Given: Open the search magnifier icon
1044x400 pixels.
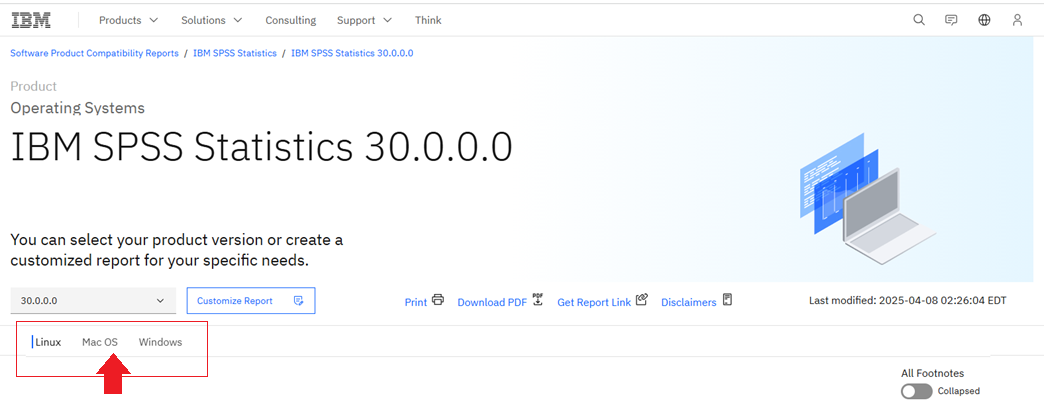Looking at the screenshot, I should coord(919,20).
